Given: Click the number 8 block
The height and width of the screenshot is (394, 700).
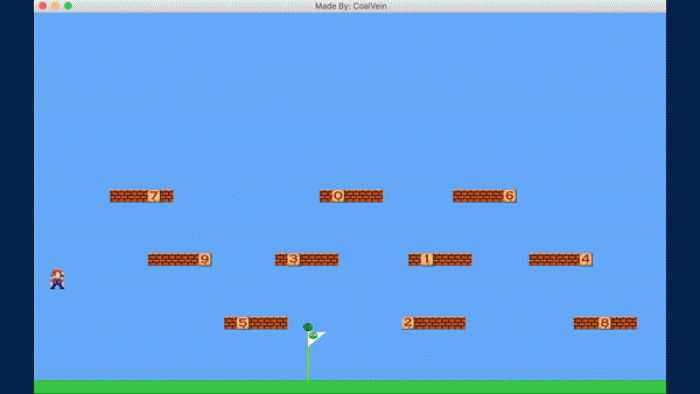Looking at the screenshot, I should tap(605, 323).
